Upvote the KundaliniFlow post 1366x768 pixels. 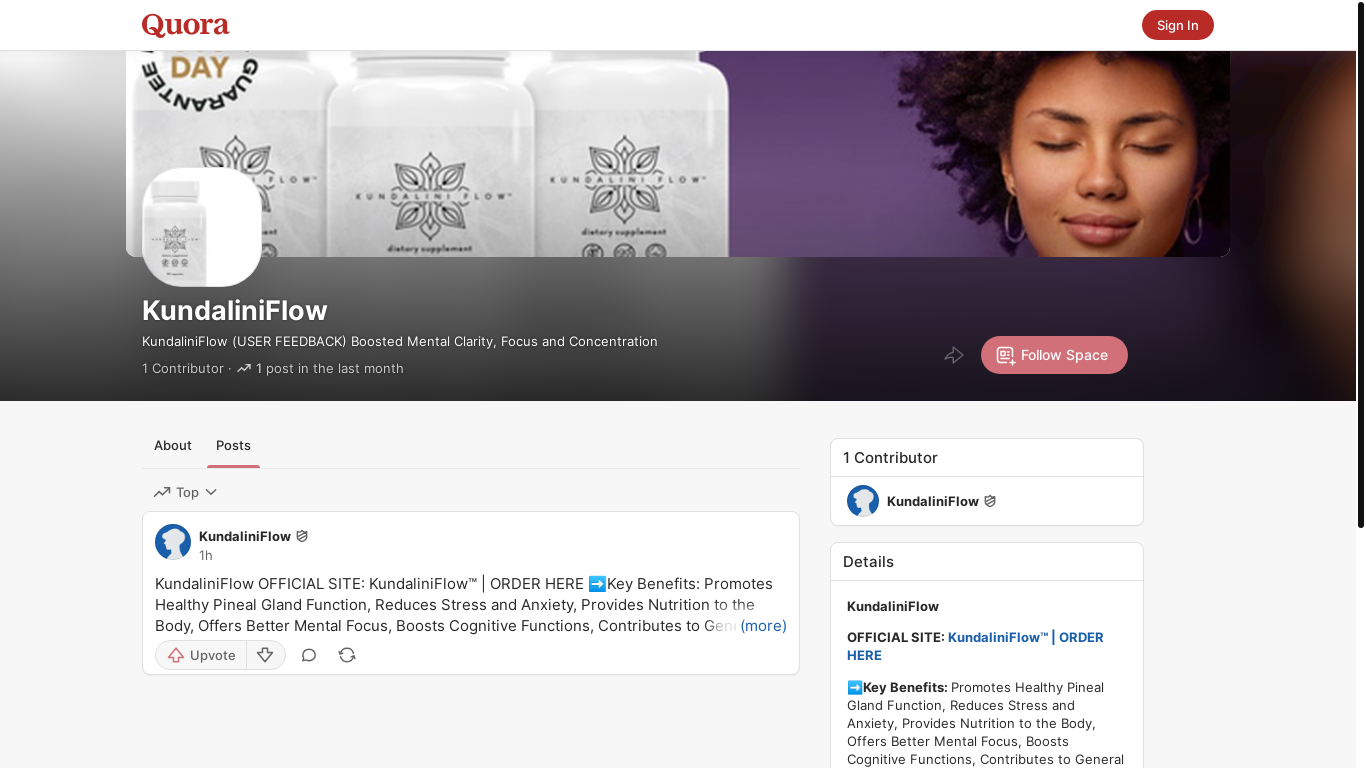click(x=201, y=655)
